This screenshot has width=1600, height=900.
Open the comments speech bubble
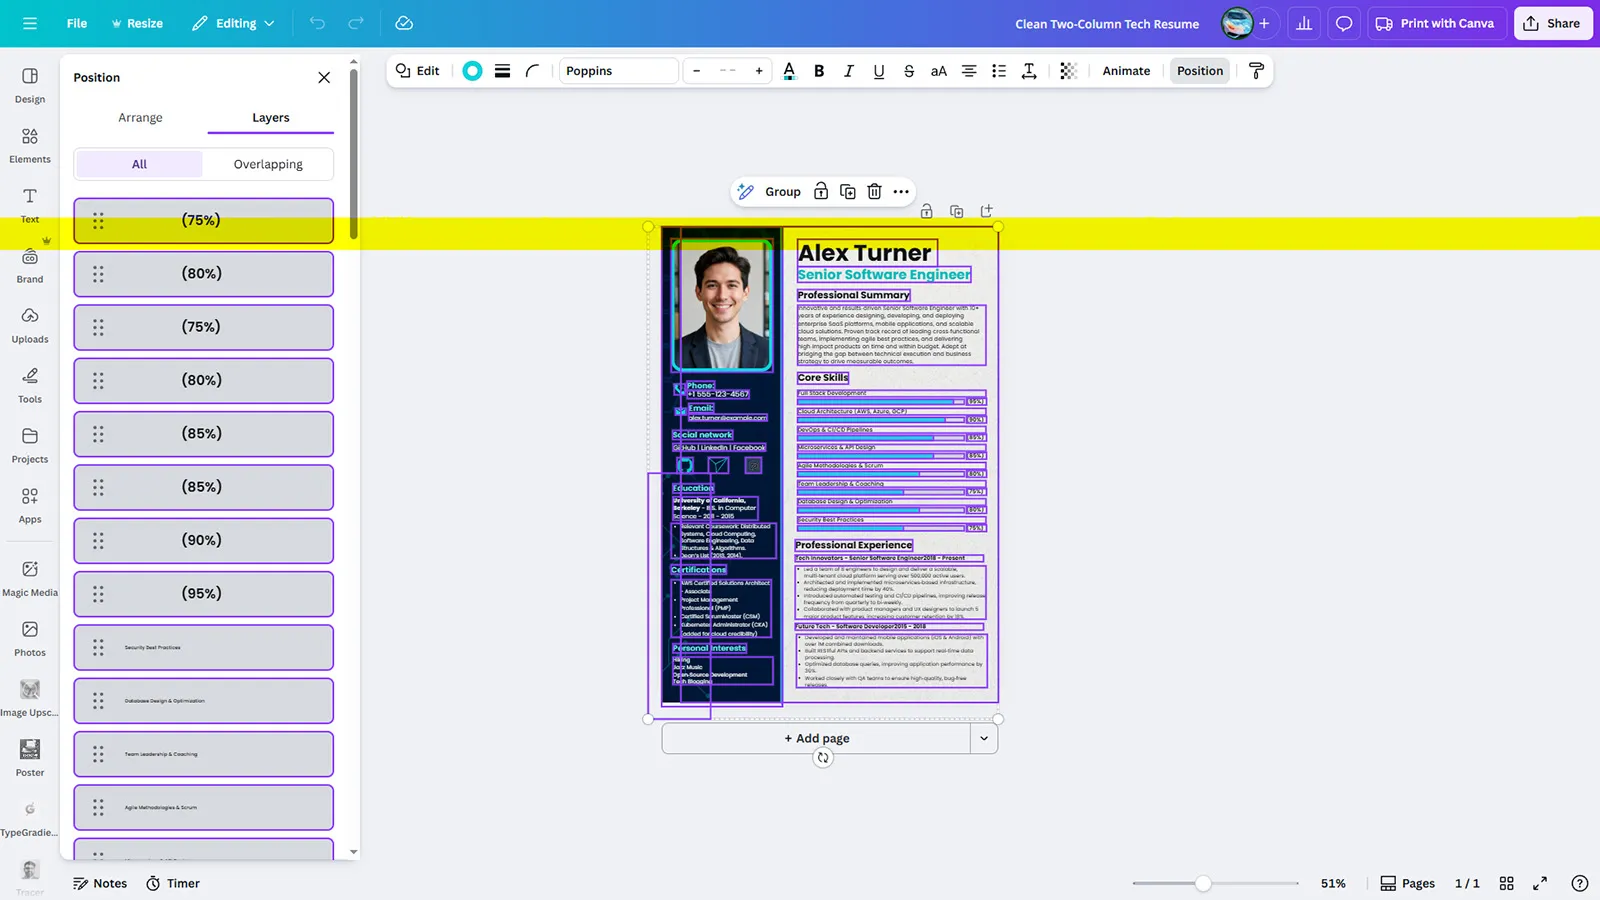click(x=1344, y=23)
